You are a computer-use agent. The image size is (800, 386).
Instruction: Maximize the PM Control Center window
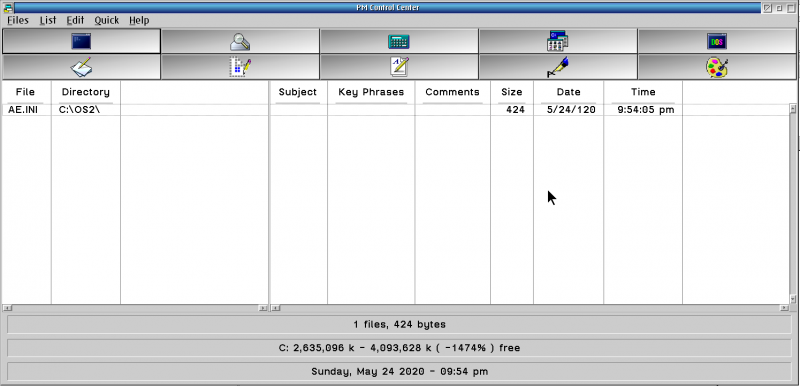790,8
